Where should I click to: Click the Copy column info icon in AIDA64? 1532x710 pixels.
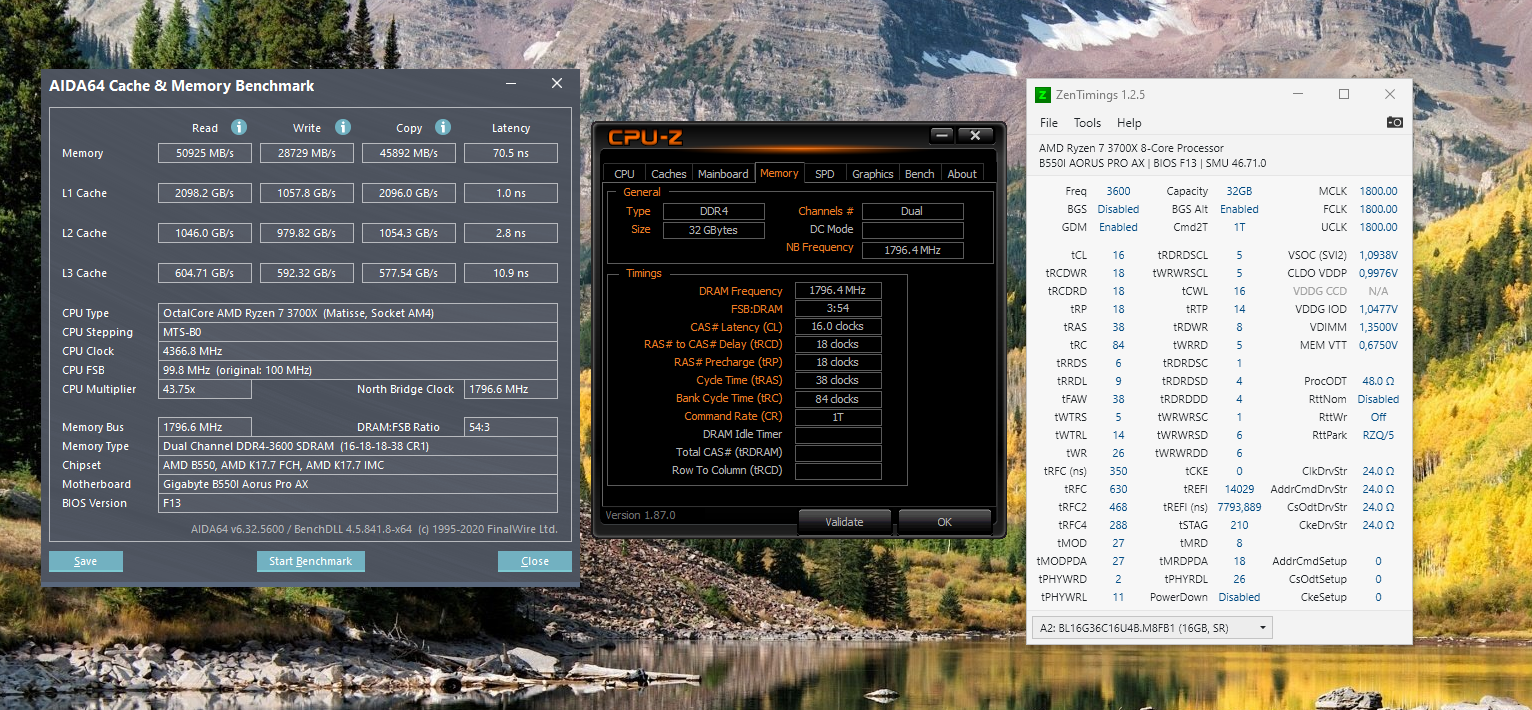pos(443,127)
